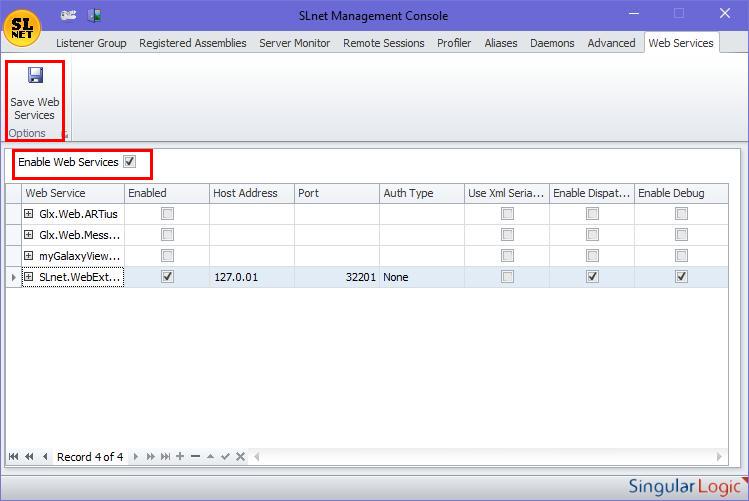The height and width of the screenshot is (501, 749).
Task: Toggle Enable Dispatcher for SLnet.WebExt row
Action: (x=592, y=277)
